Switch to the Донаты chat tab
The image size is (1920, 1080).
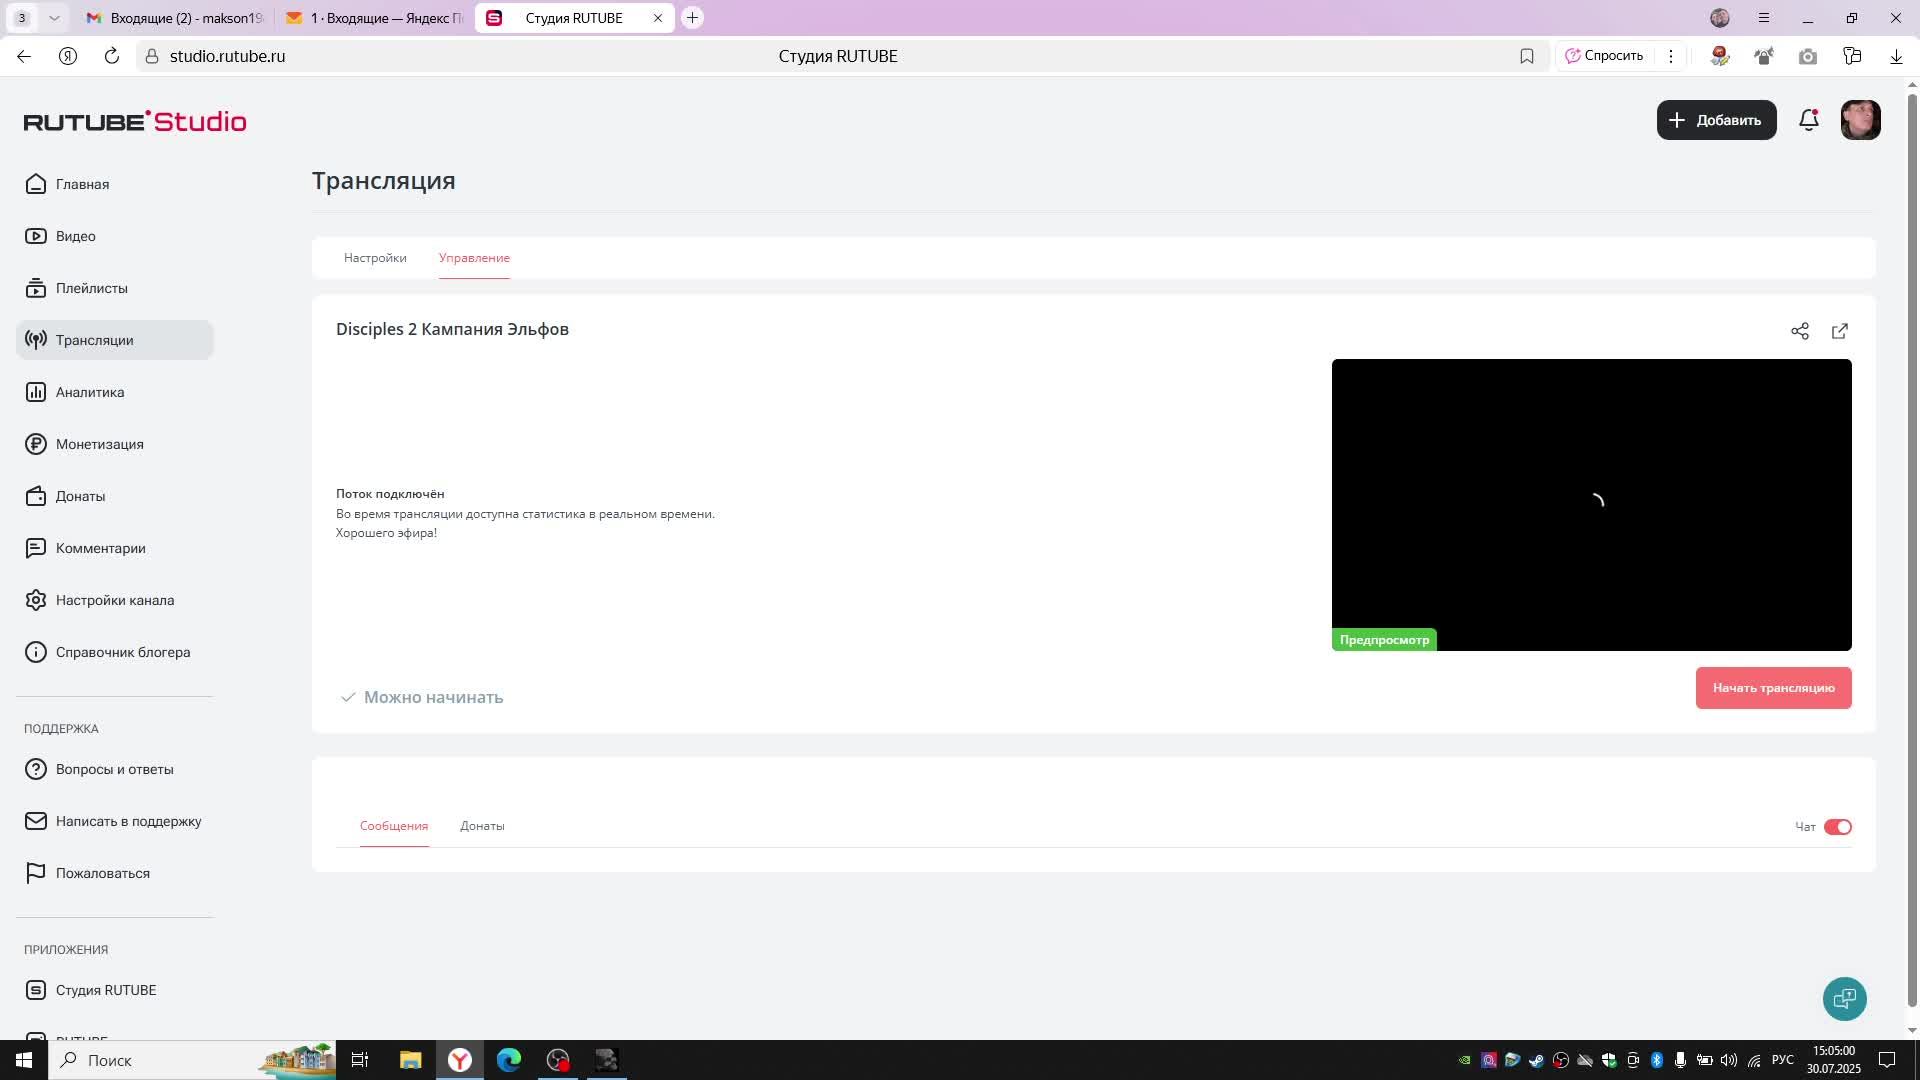(x=482, y=826)
